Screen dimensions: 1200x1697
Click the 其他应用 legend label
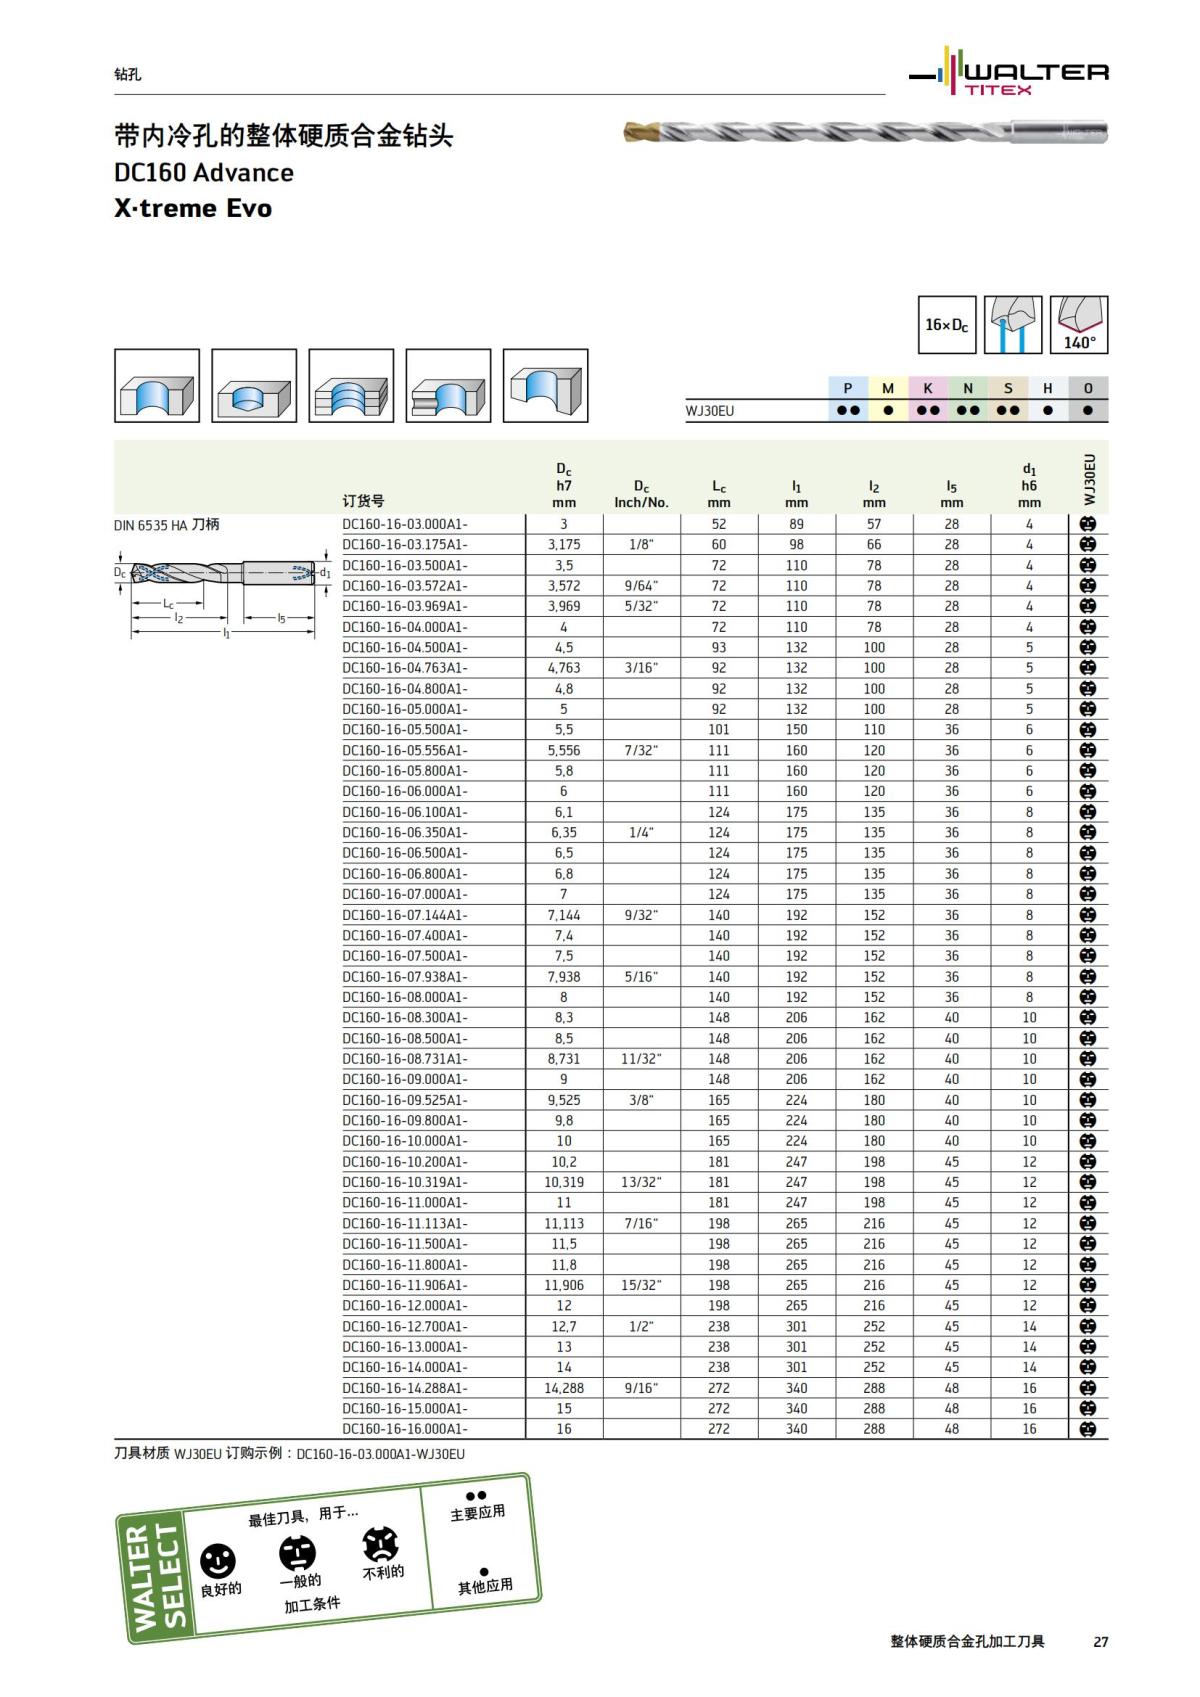(485, 1586)
